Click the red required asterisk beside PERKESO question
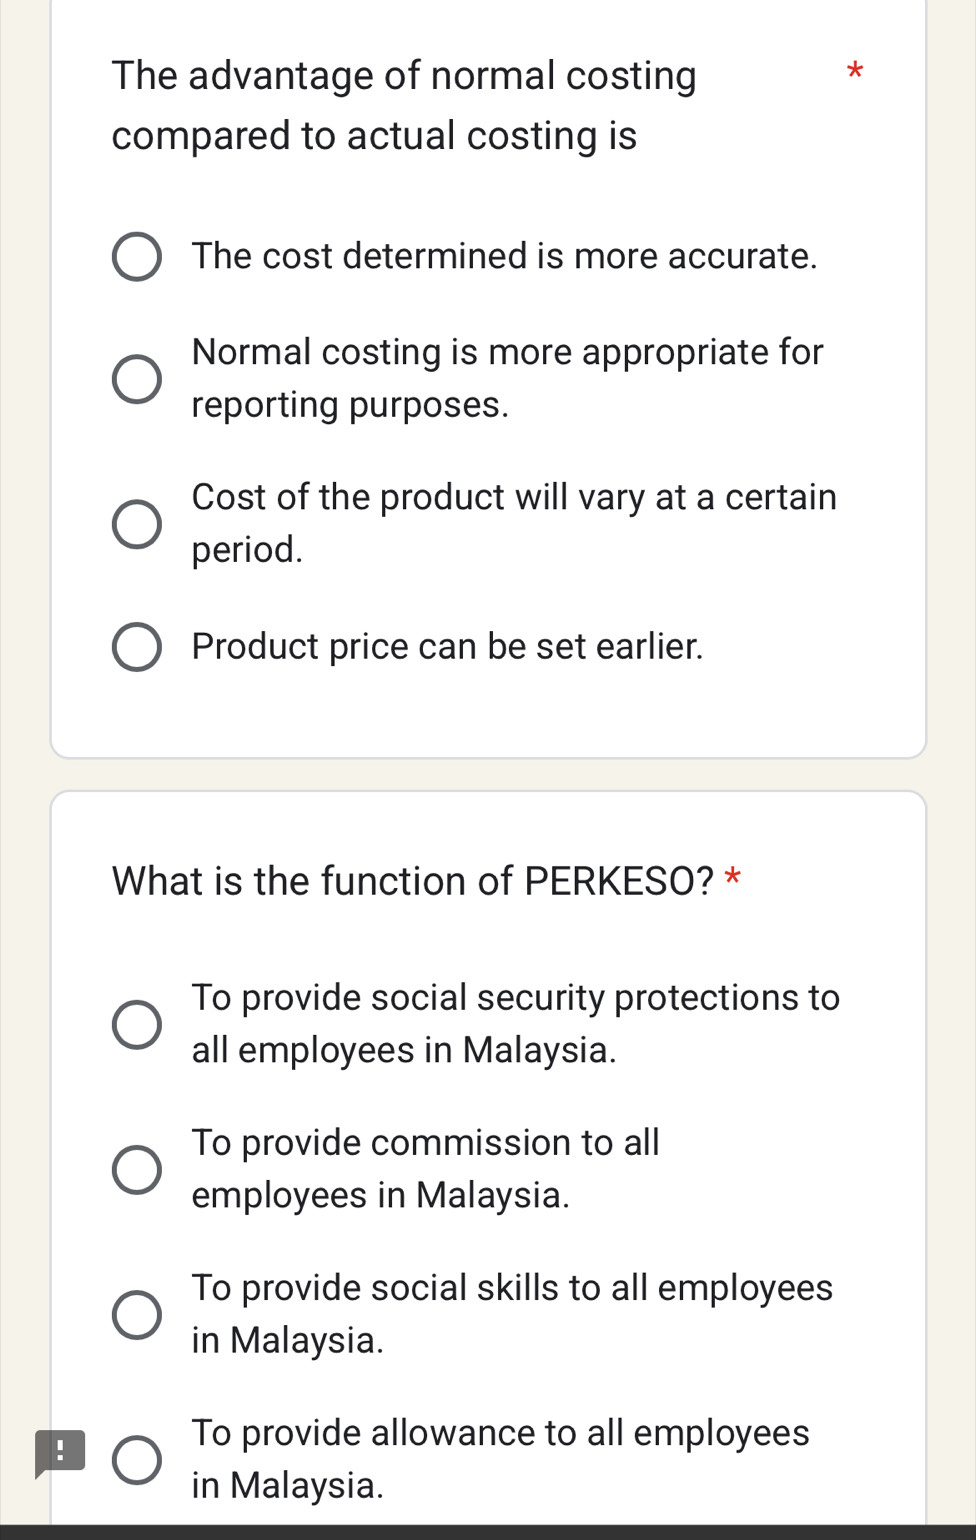The height and width of the screenshot is (1540, 976). click(x=733, y=879)
